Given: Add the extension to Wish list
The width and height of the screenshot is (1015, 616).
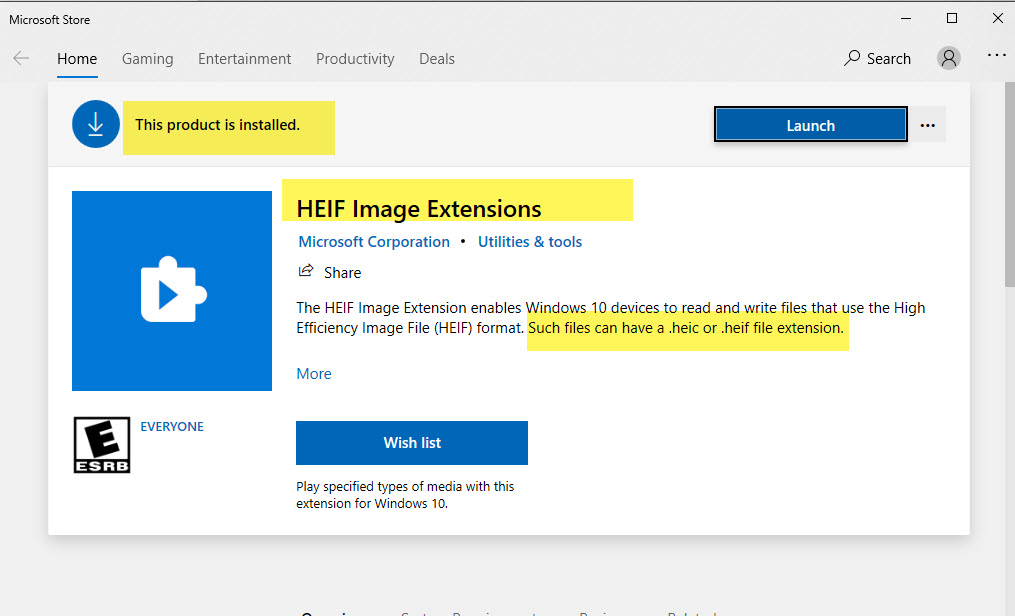Looking at the screenshot, I should 412,443.
